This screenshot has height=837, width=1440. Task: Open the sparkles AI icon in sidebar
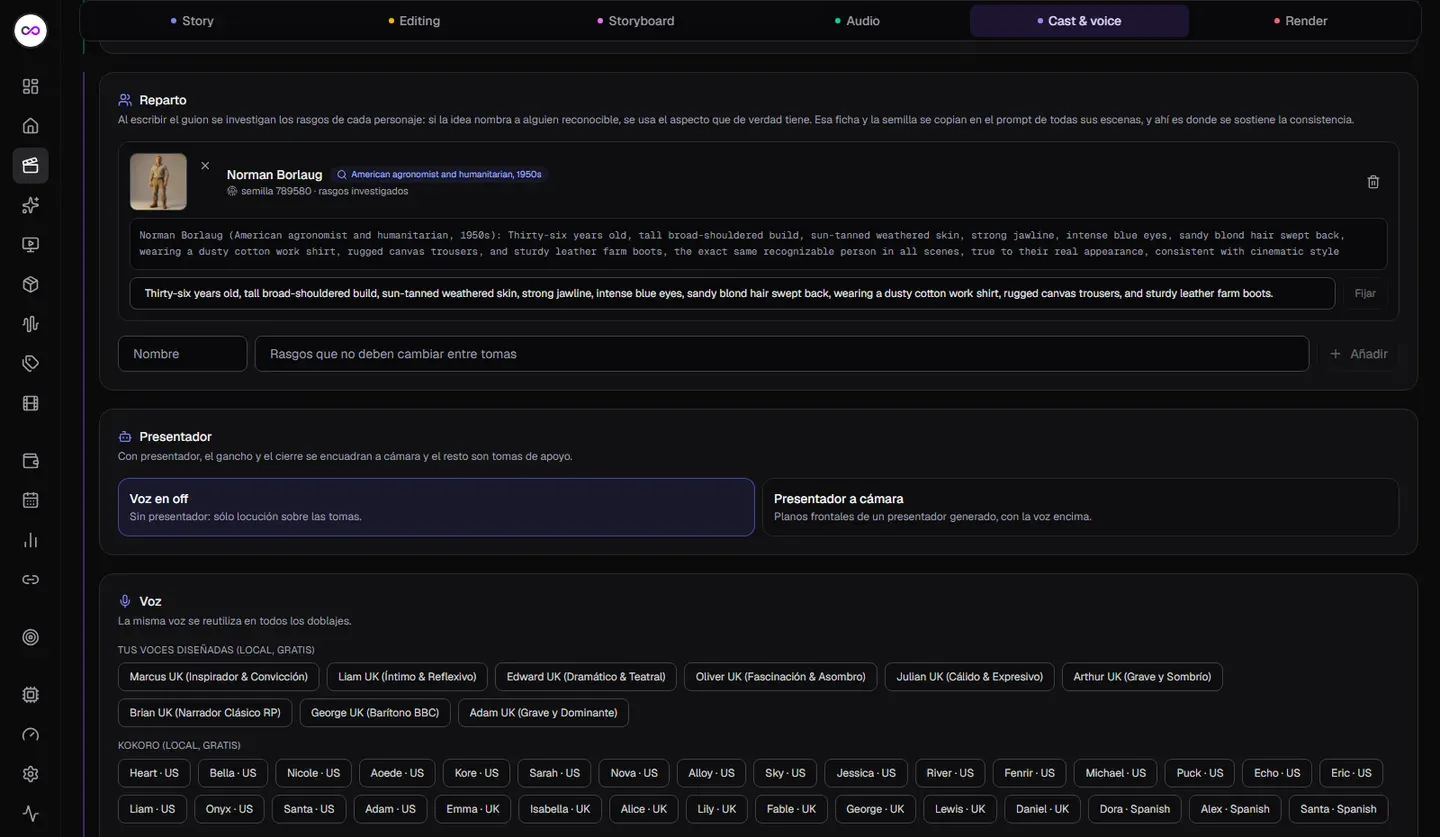30,205
